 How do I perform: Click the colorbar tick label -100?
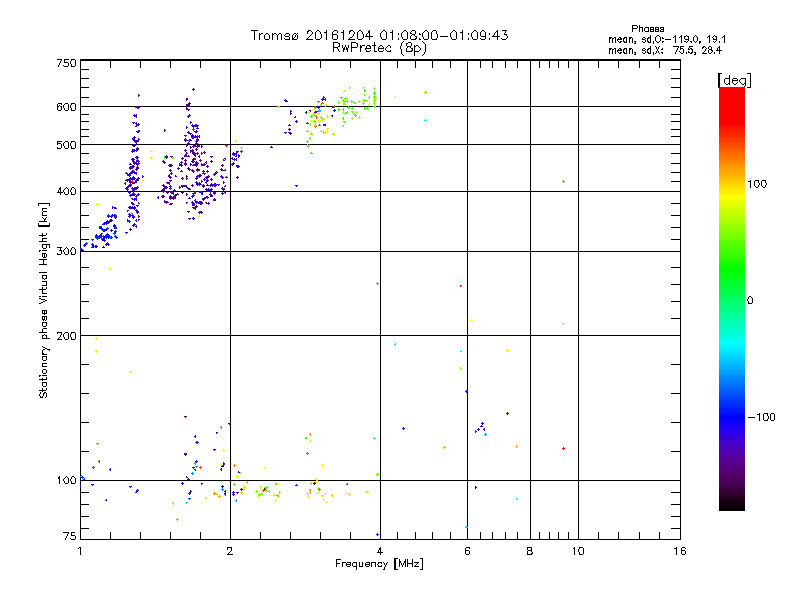[x=760, y=417]
